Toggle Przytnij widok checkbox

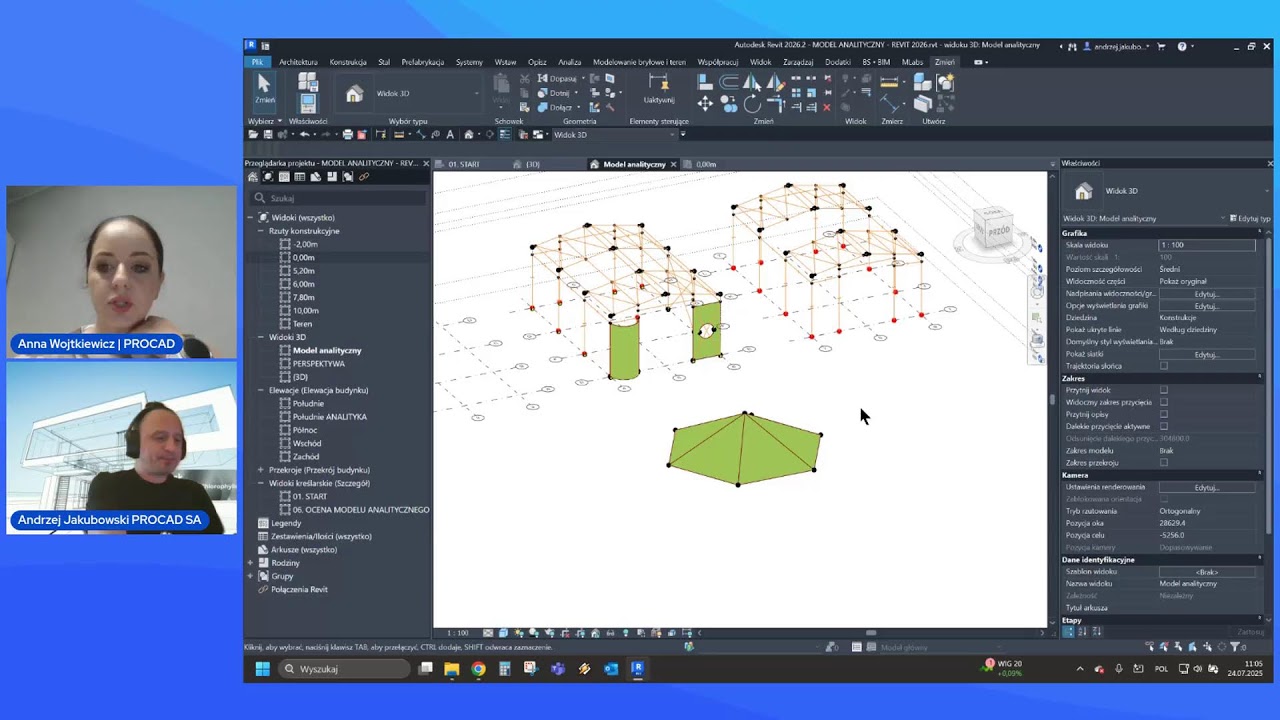pyautogui.click(x=1164, y=390)
